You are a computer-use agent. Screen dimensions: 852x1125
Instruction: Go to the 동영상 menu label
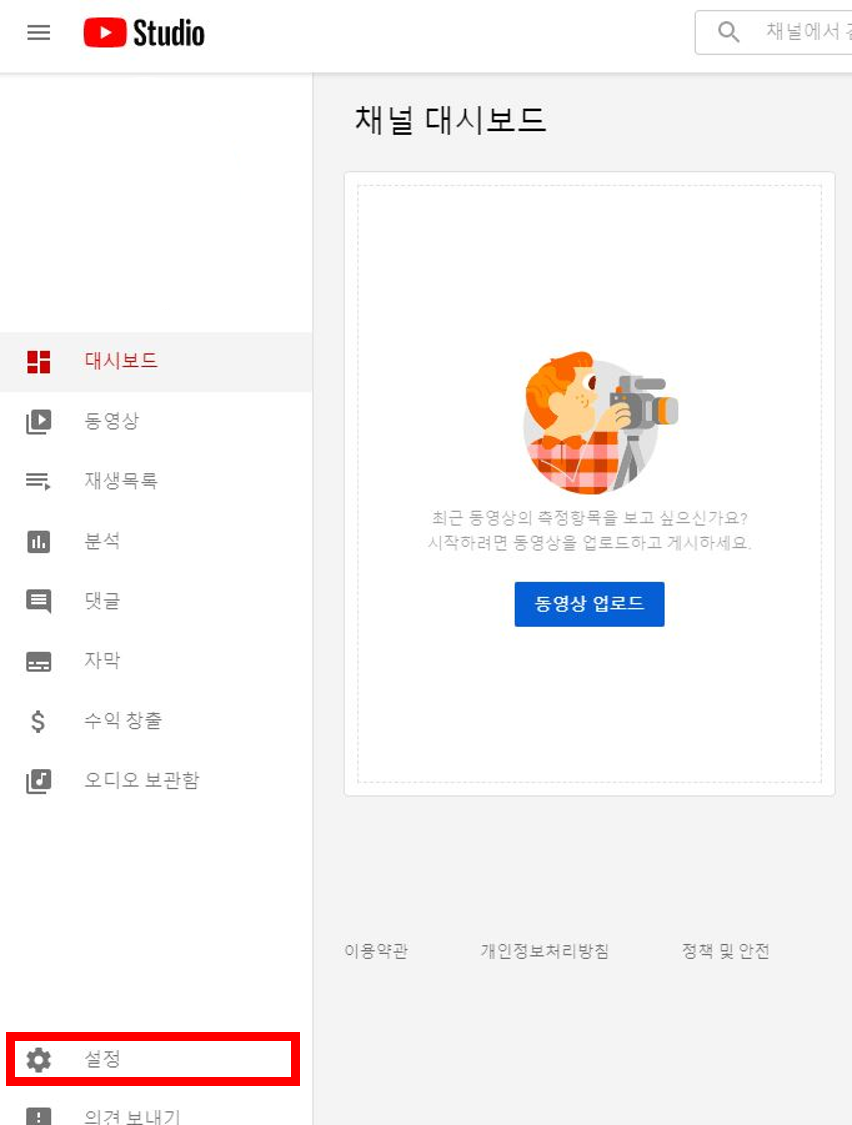[x=111, y=420]
